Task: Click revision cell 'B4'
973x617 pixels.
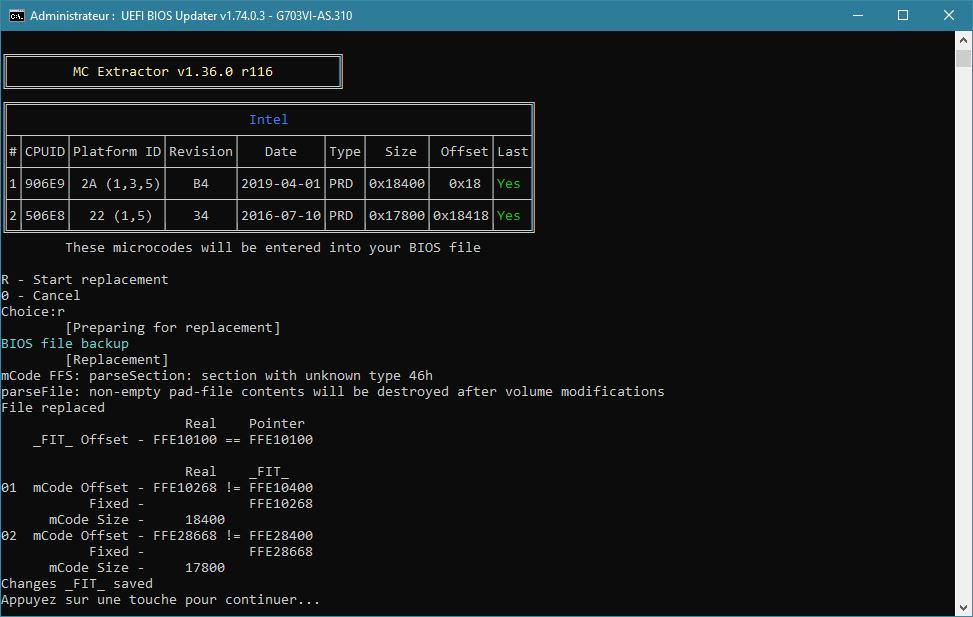Action: pyautogui.click(x=200, y=184)
